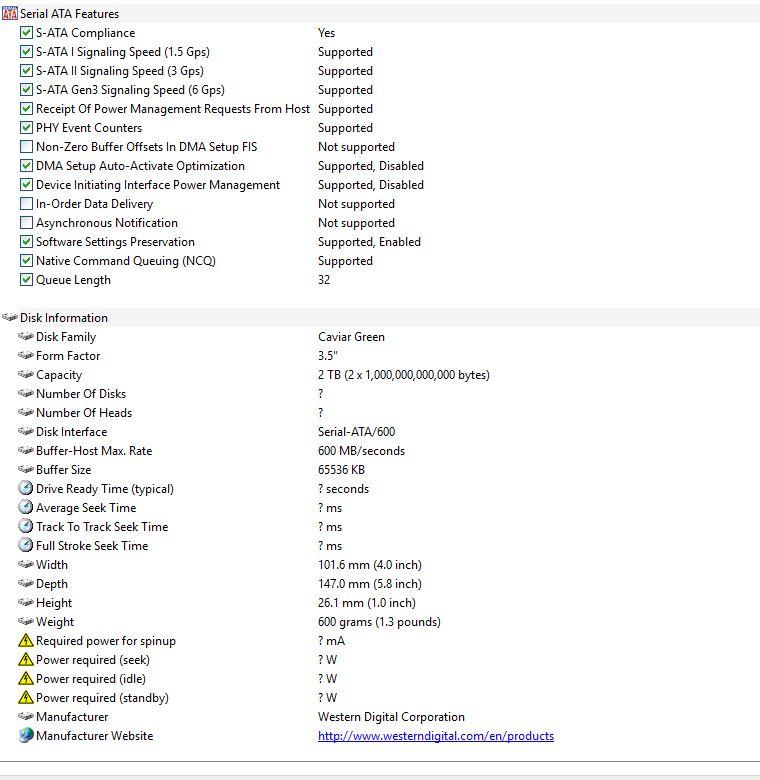
Task: Click the disk icon next to Buffer Size
Action: pos(25,469)
